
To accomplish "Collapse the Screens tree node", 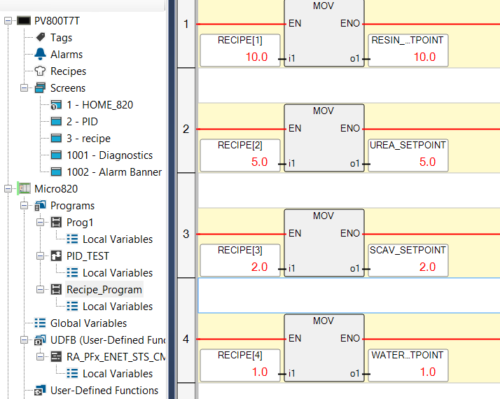I will click(24, 88).
